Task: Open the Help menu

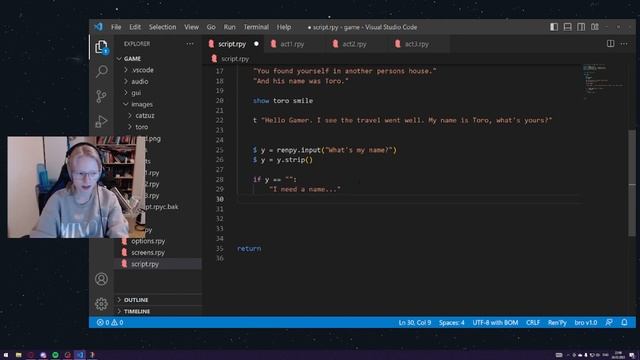Action: (x=284, y=27)
